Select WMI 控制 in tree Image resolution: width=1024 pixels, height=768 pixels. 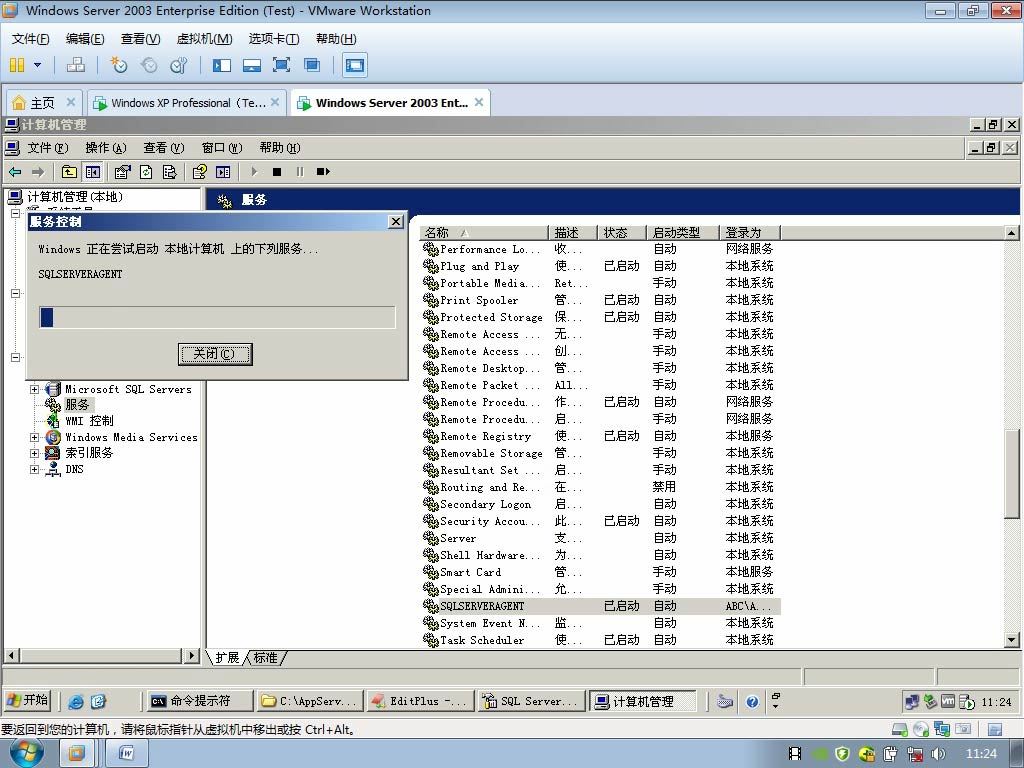(x=89, y=421)
